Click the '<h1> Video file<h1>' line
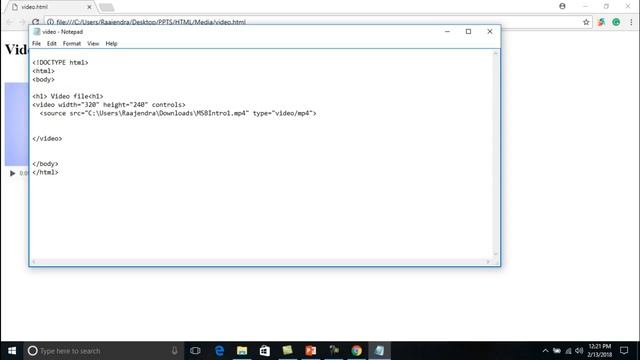 point(68,96)
